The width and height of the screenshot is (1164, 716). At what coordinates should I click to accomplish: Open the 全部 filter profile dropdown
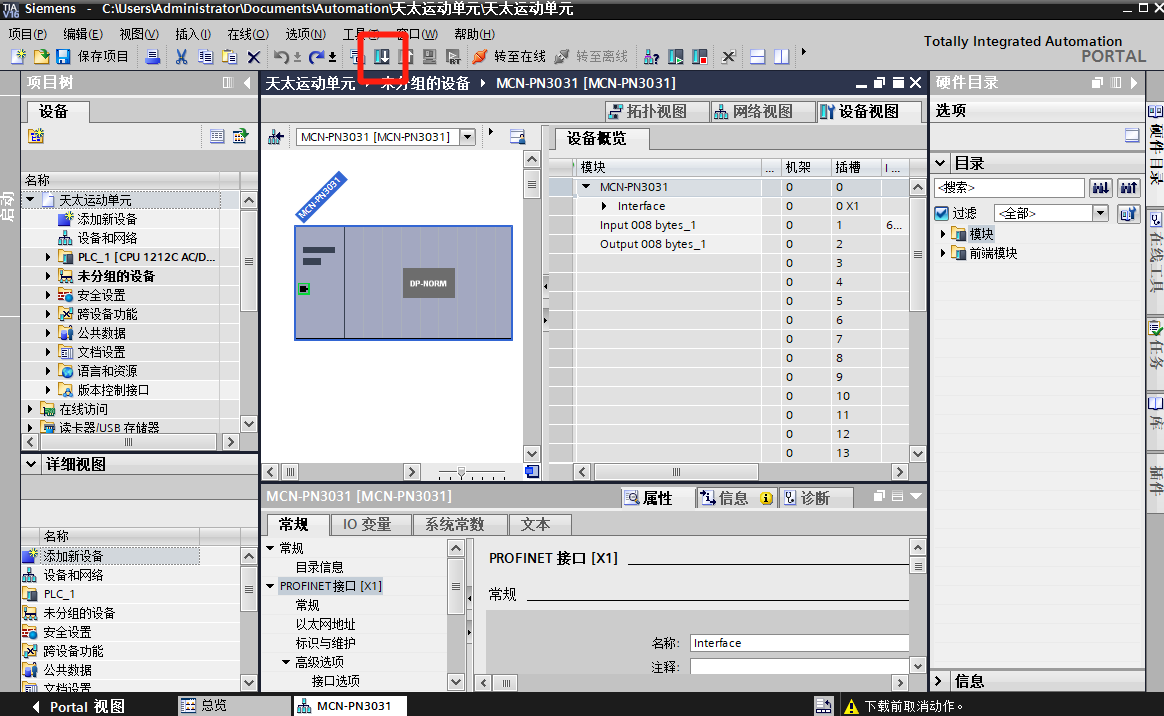click(1100, 214)
